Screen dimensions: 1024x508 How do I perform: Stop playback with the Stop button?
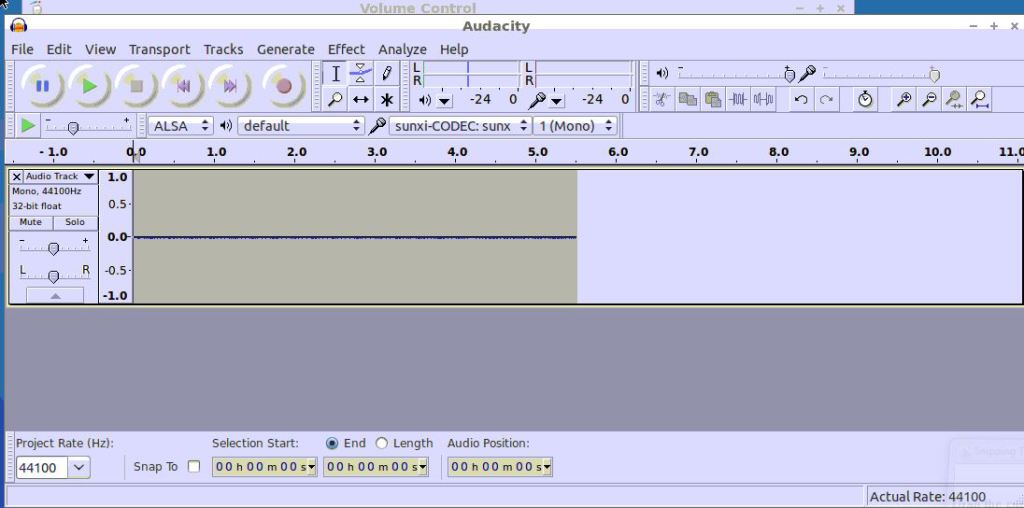click(136, 86)
